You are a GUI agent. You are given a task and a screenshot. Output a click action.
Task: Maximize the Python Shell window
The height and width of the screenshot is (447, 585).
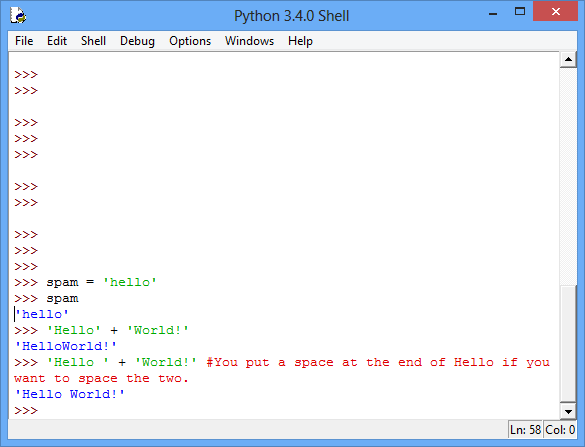(x=519, y=12)
